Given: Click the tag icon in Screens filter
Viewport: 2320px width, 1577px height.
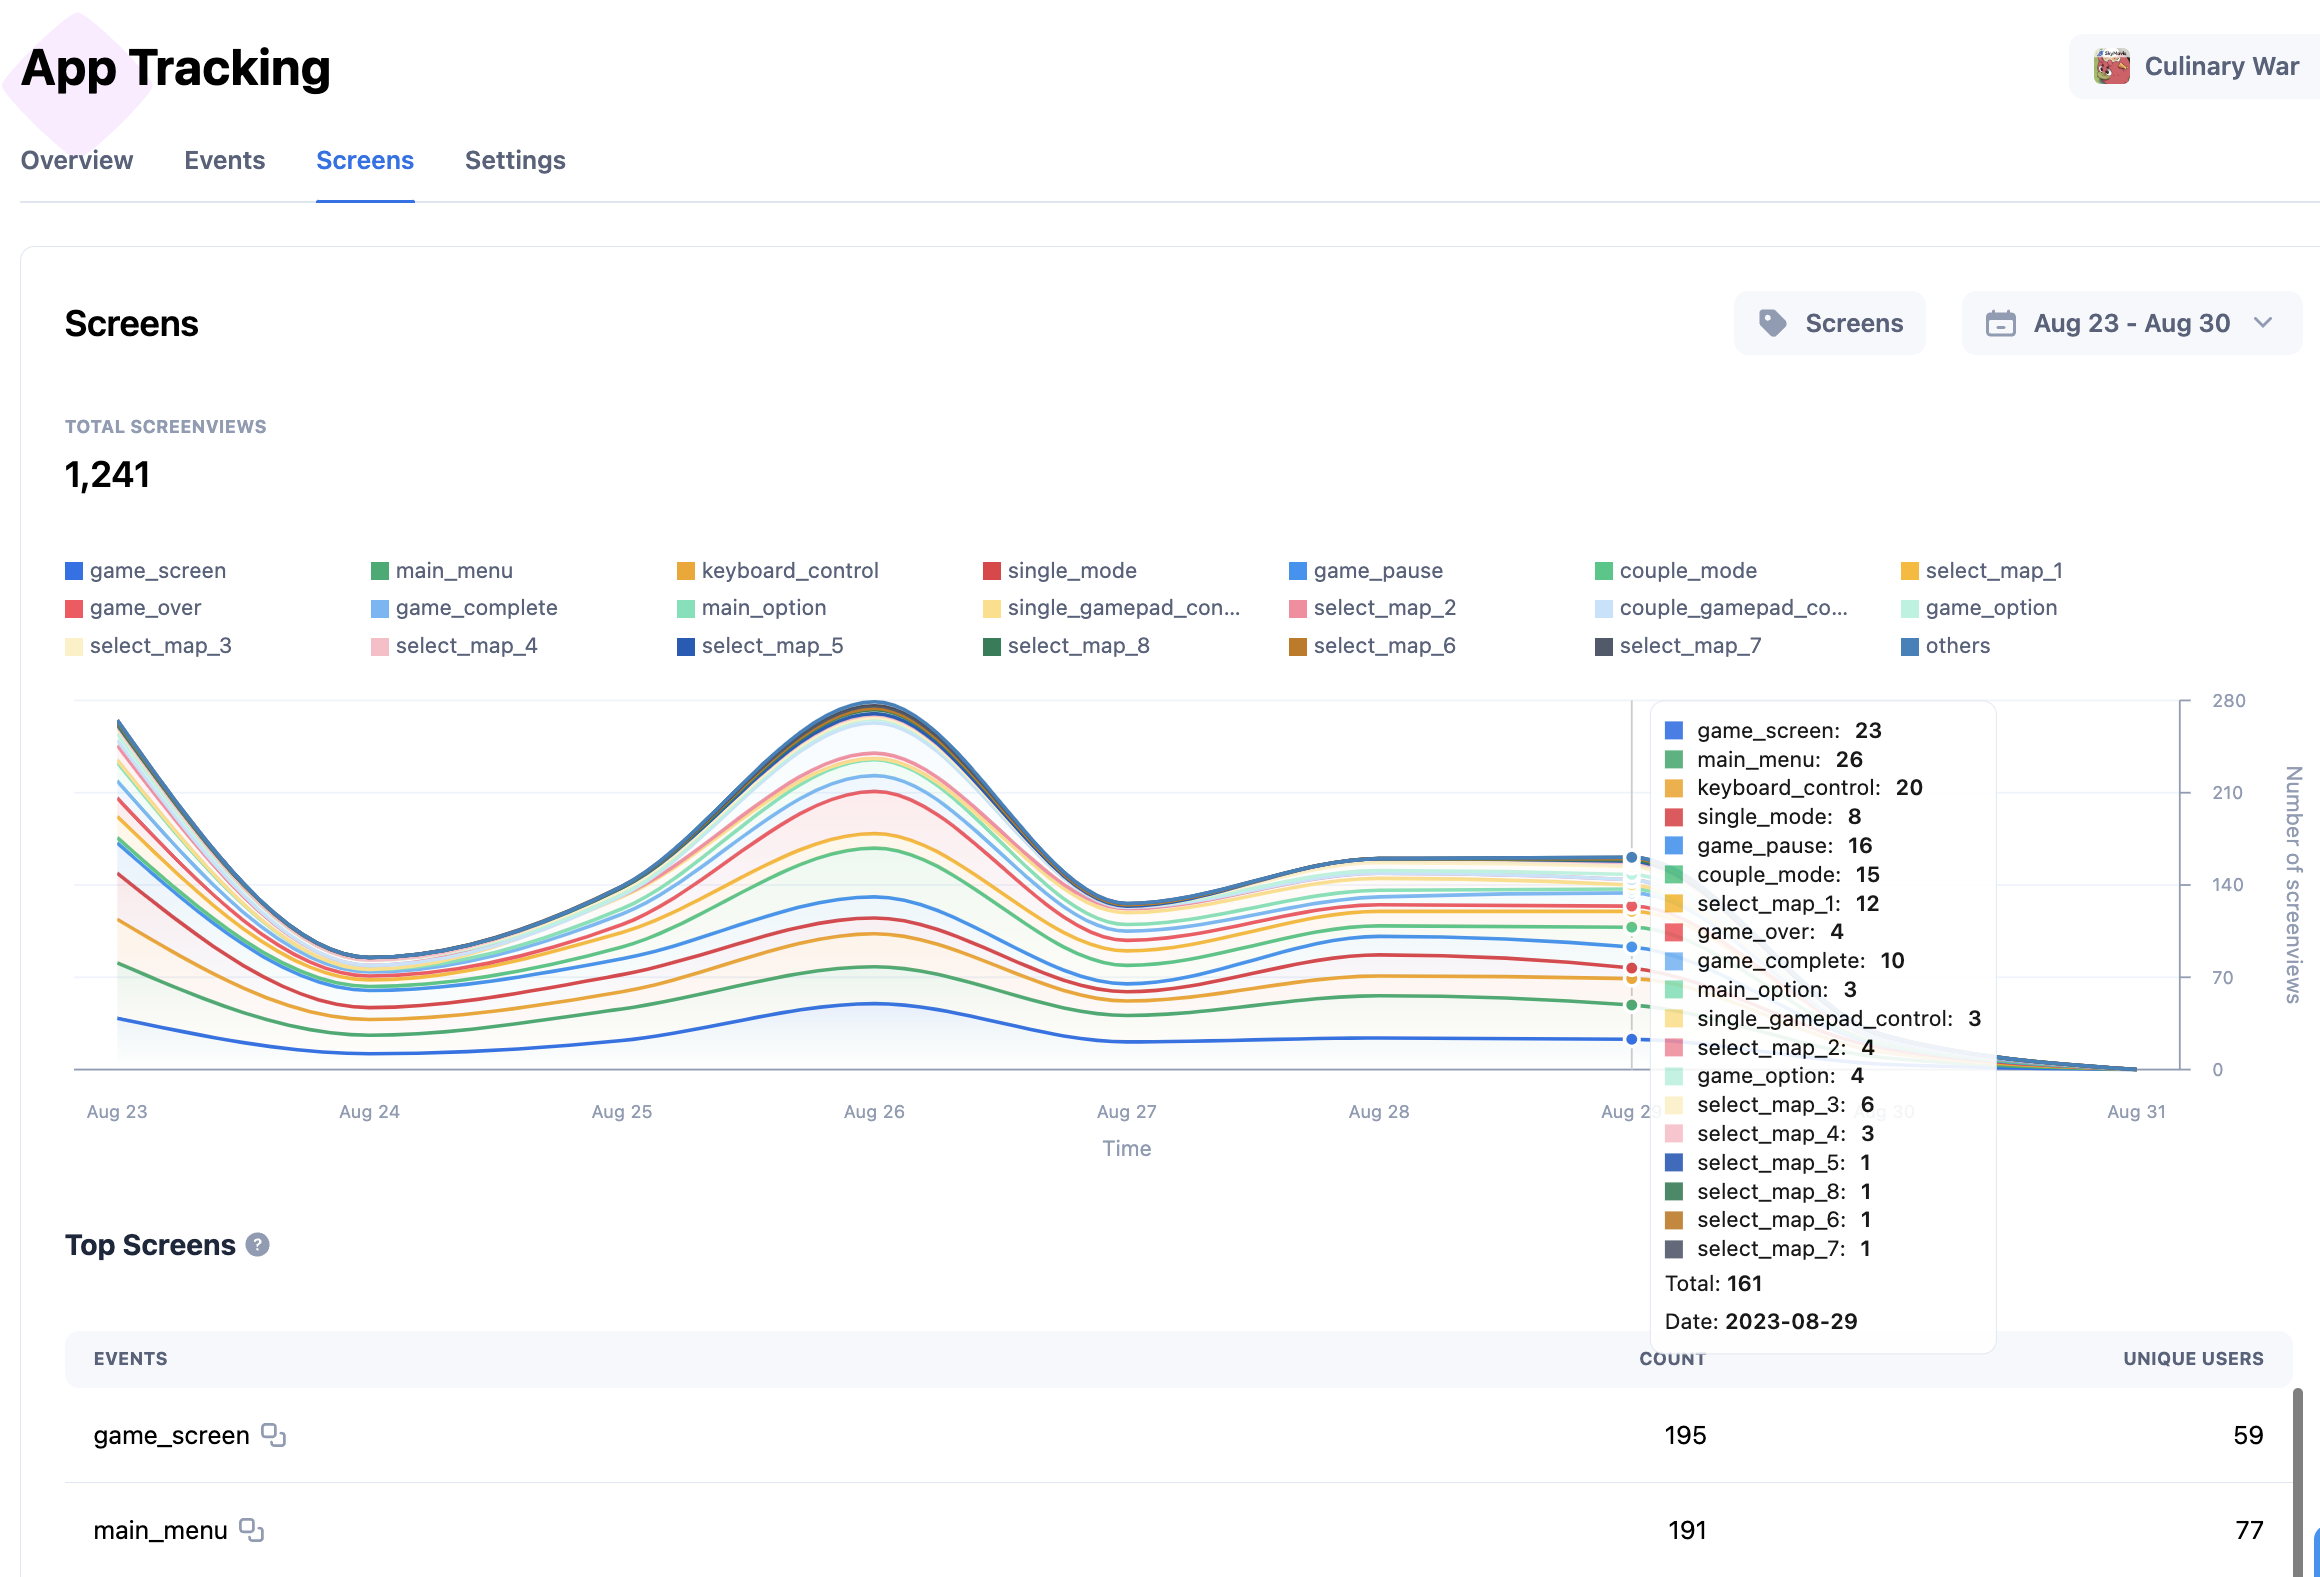Looking at the screenshot, I should click(x=1772, y=323).
